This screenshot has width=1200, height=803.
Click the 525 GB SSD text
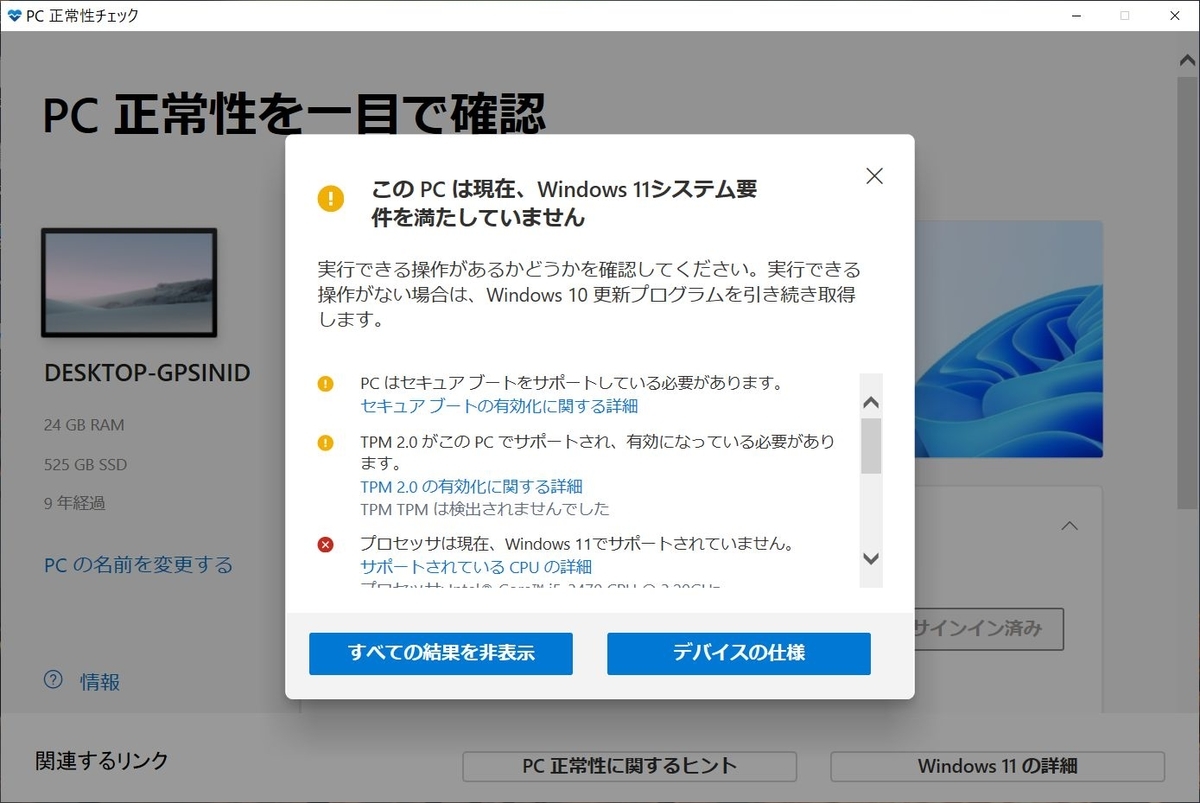click(85, 465)
